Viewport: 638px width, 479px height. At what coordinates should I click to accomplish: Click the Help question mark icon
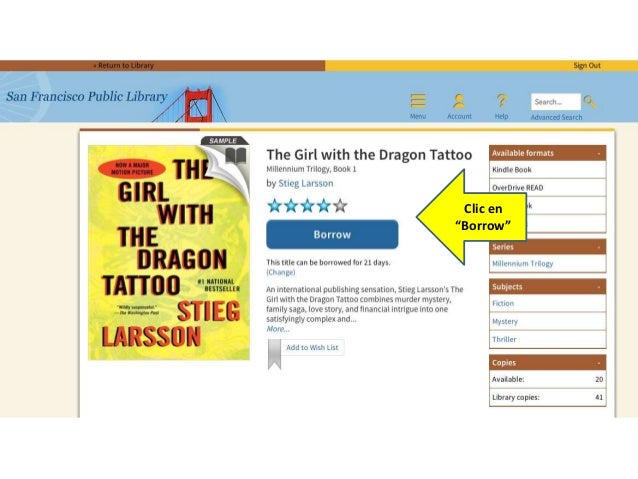pyautogui.click(x=501, y=101)
